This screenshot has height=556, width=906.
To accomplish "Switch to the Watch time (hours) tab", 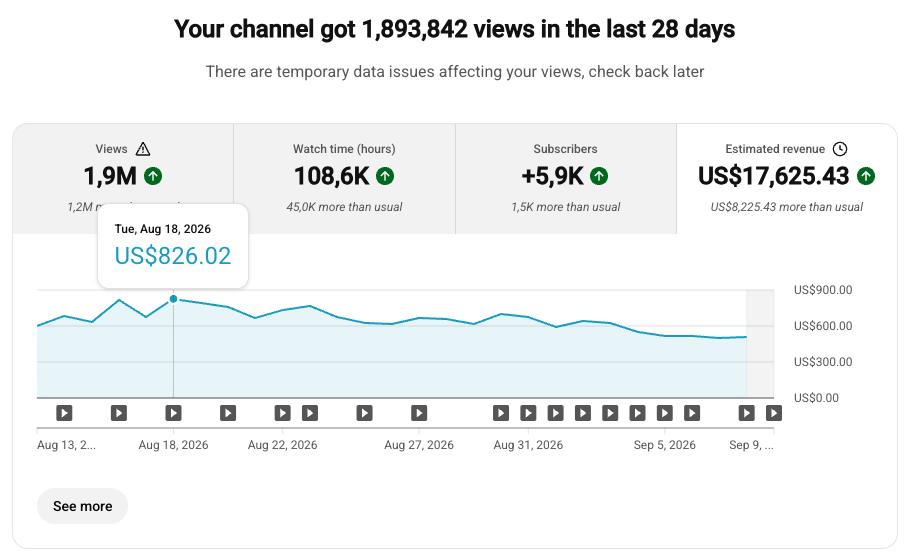I will (x=344, y=179).
